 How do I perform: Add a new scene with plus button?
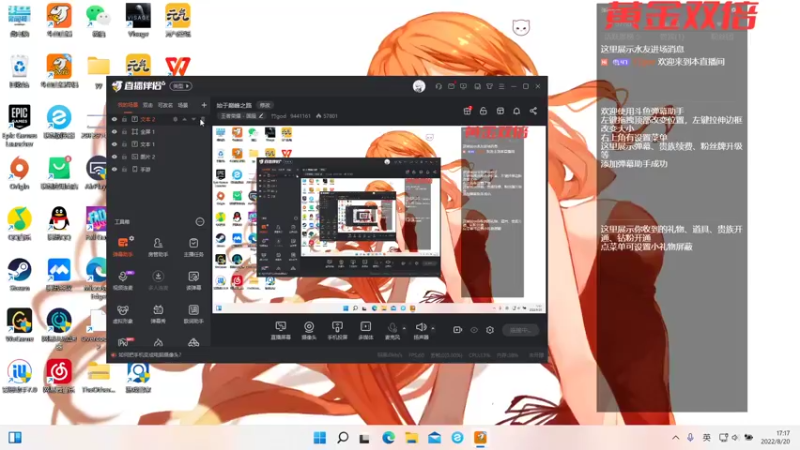click(204, 105)
